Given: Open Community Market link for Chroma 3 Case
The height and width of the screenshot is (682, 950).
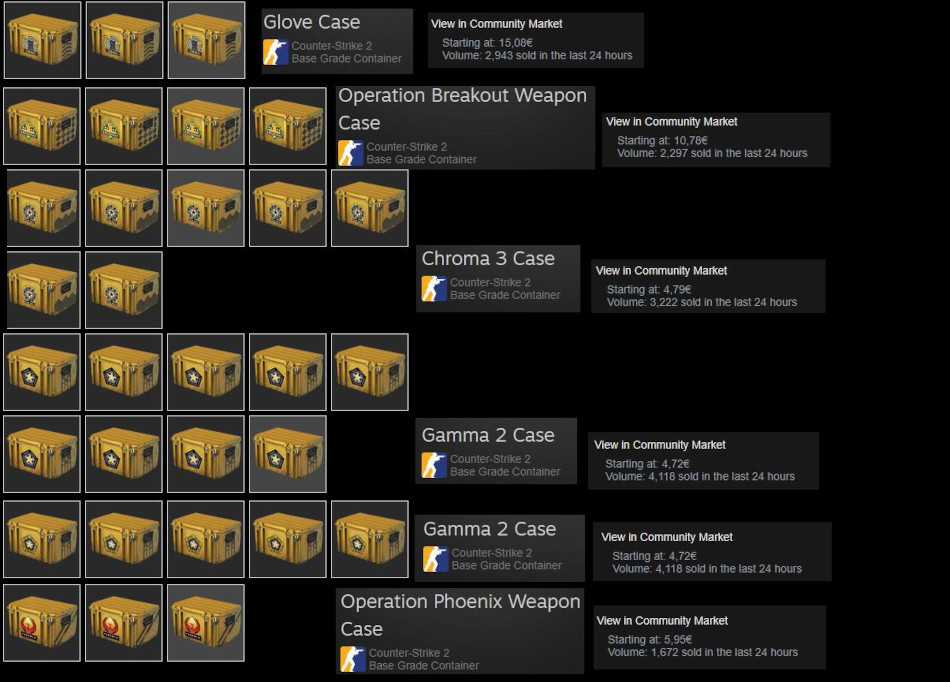Looking at the screenshot, I should tap(661, 271).
